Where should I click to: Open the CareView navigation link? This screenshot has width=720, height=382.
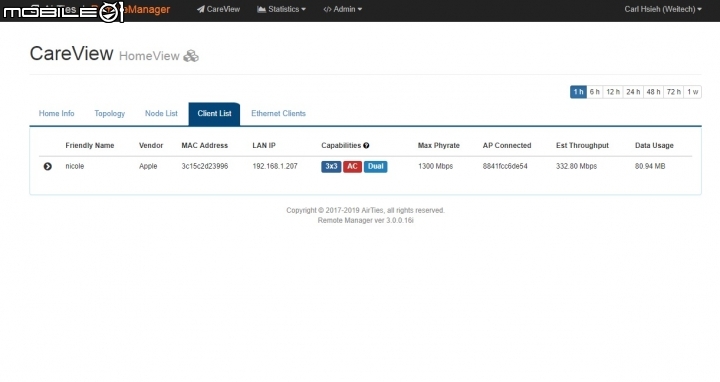click(x=219, y=9)
